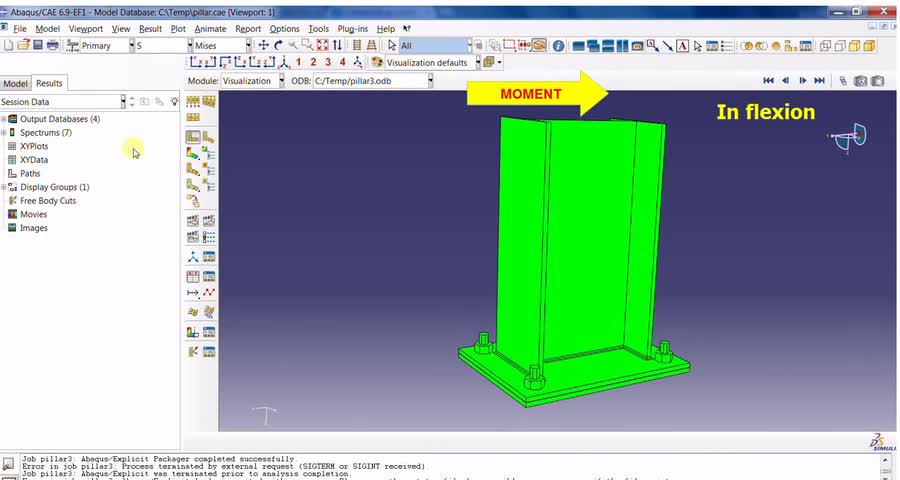Jump to first frame
This screenshot has height=480, width=900.
click(x=769, y=81)
